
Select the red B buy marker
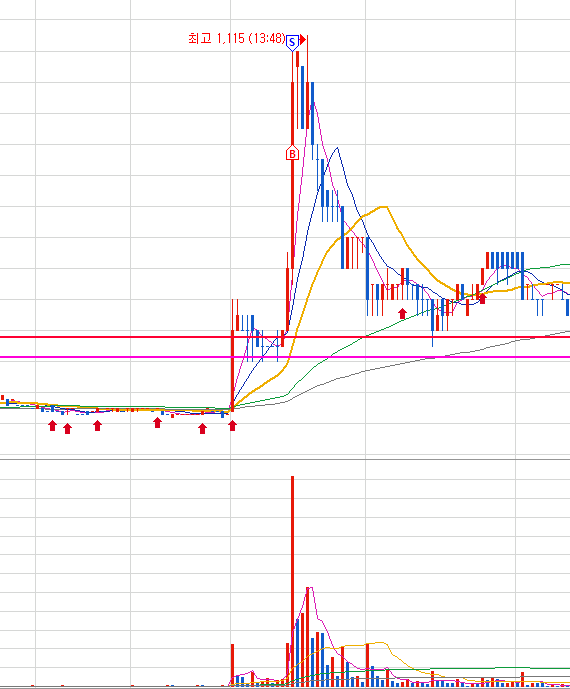click(x=292, y=153)
